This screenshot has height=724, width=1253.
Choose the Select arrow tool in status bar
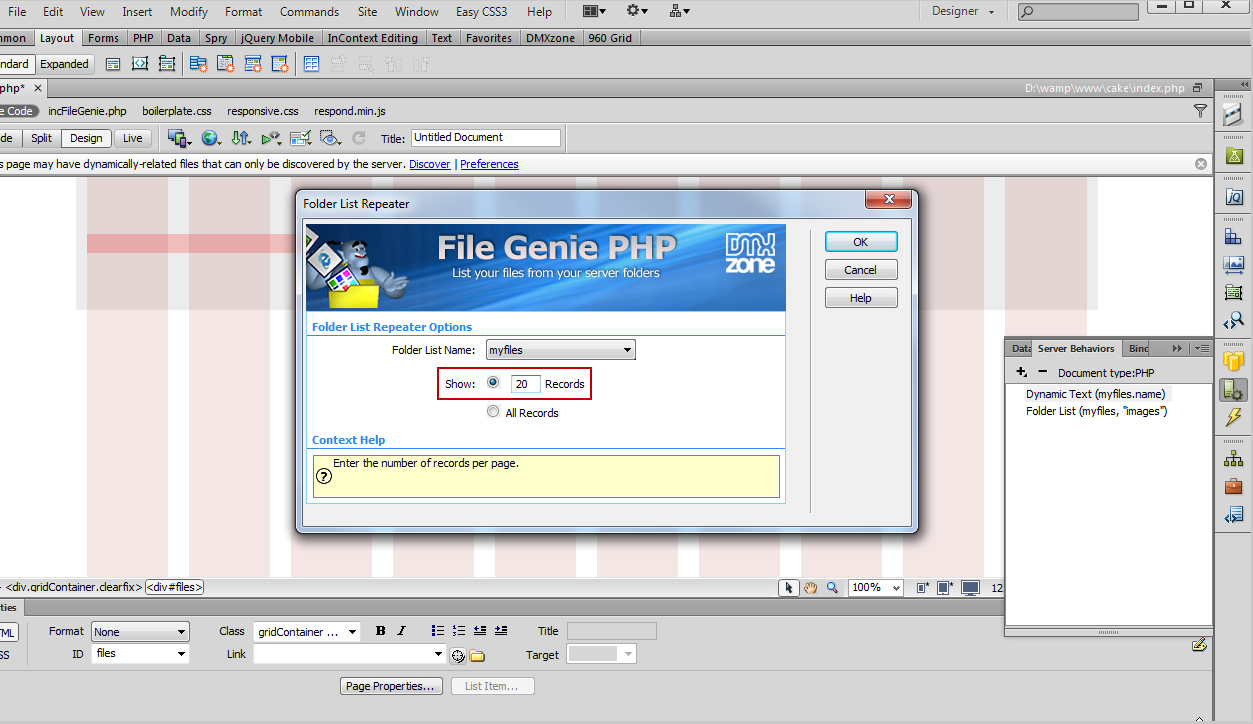coord(790,588)
